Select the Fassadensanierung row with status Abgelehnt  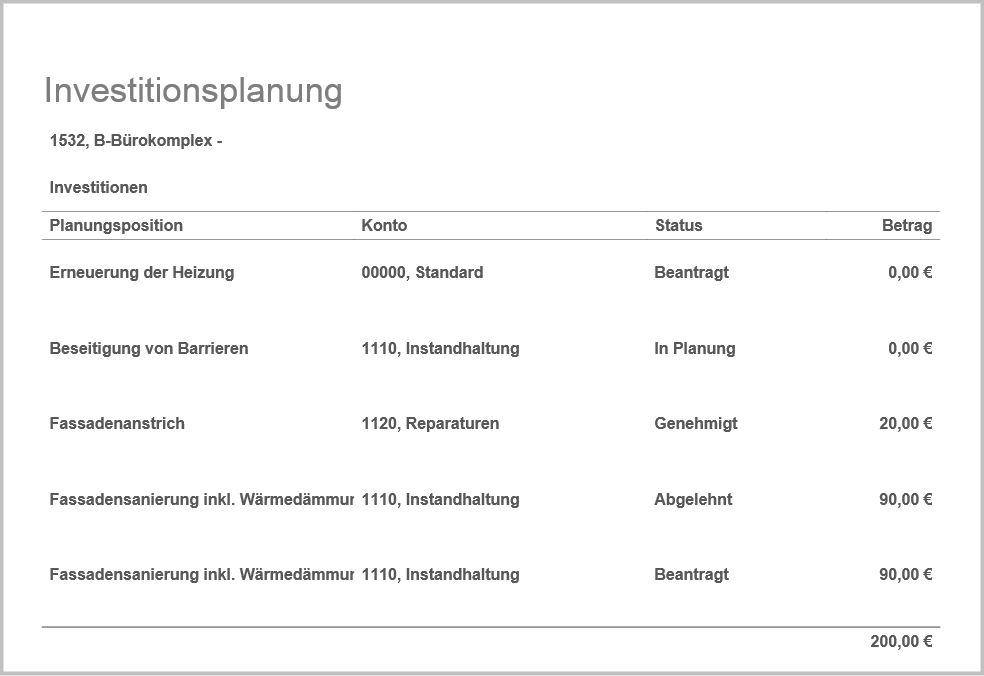point(200,500)
